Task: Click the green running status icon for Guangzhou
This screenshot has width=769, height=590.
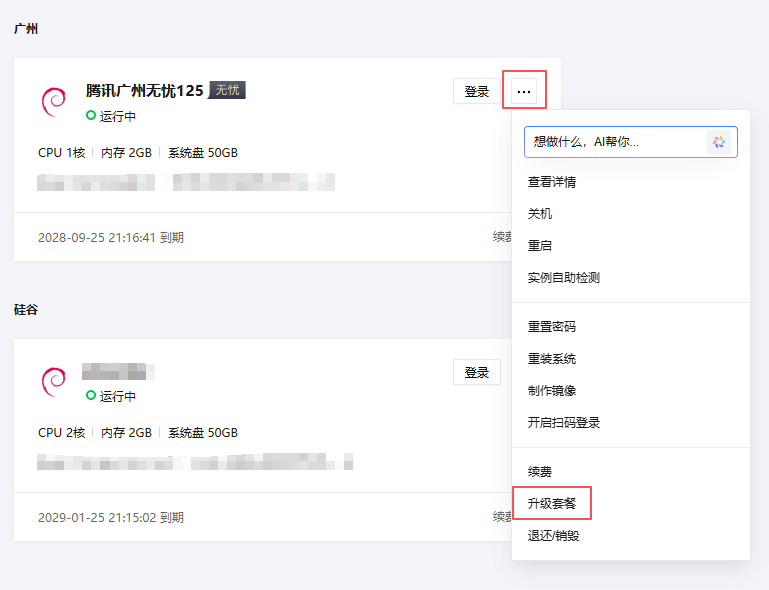Action: point(91,116)
